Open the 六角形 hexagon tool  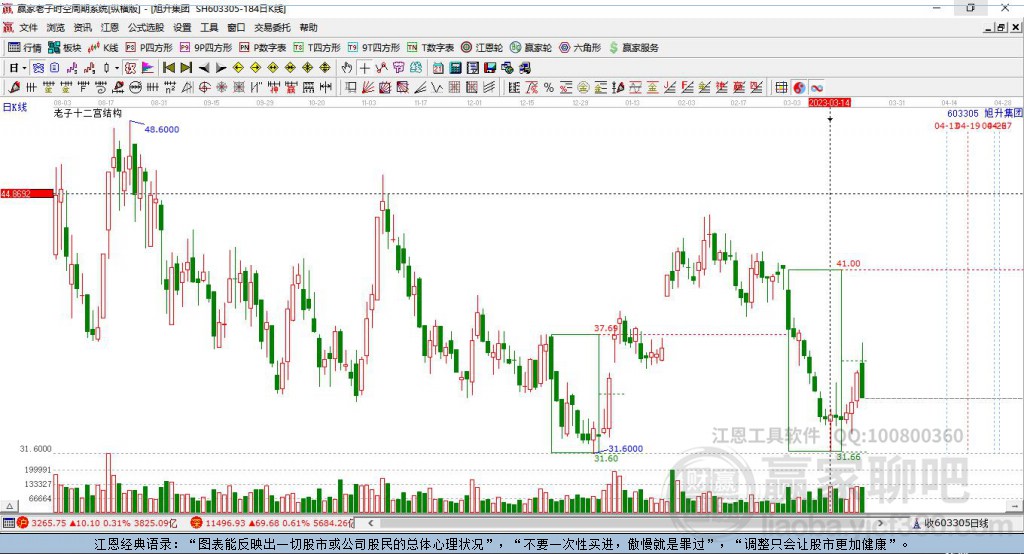point(580,48)
